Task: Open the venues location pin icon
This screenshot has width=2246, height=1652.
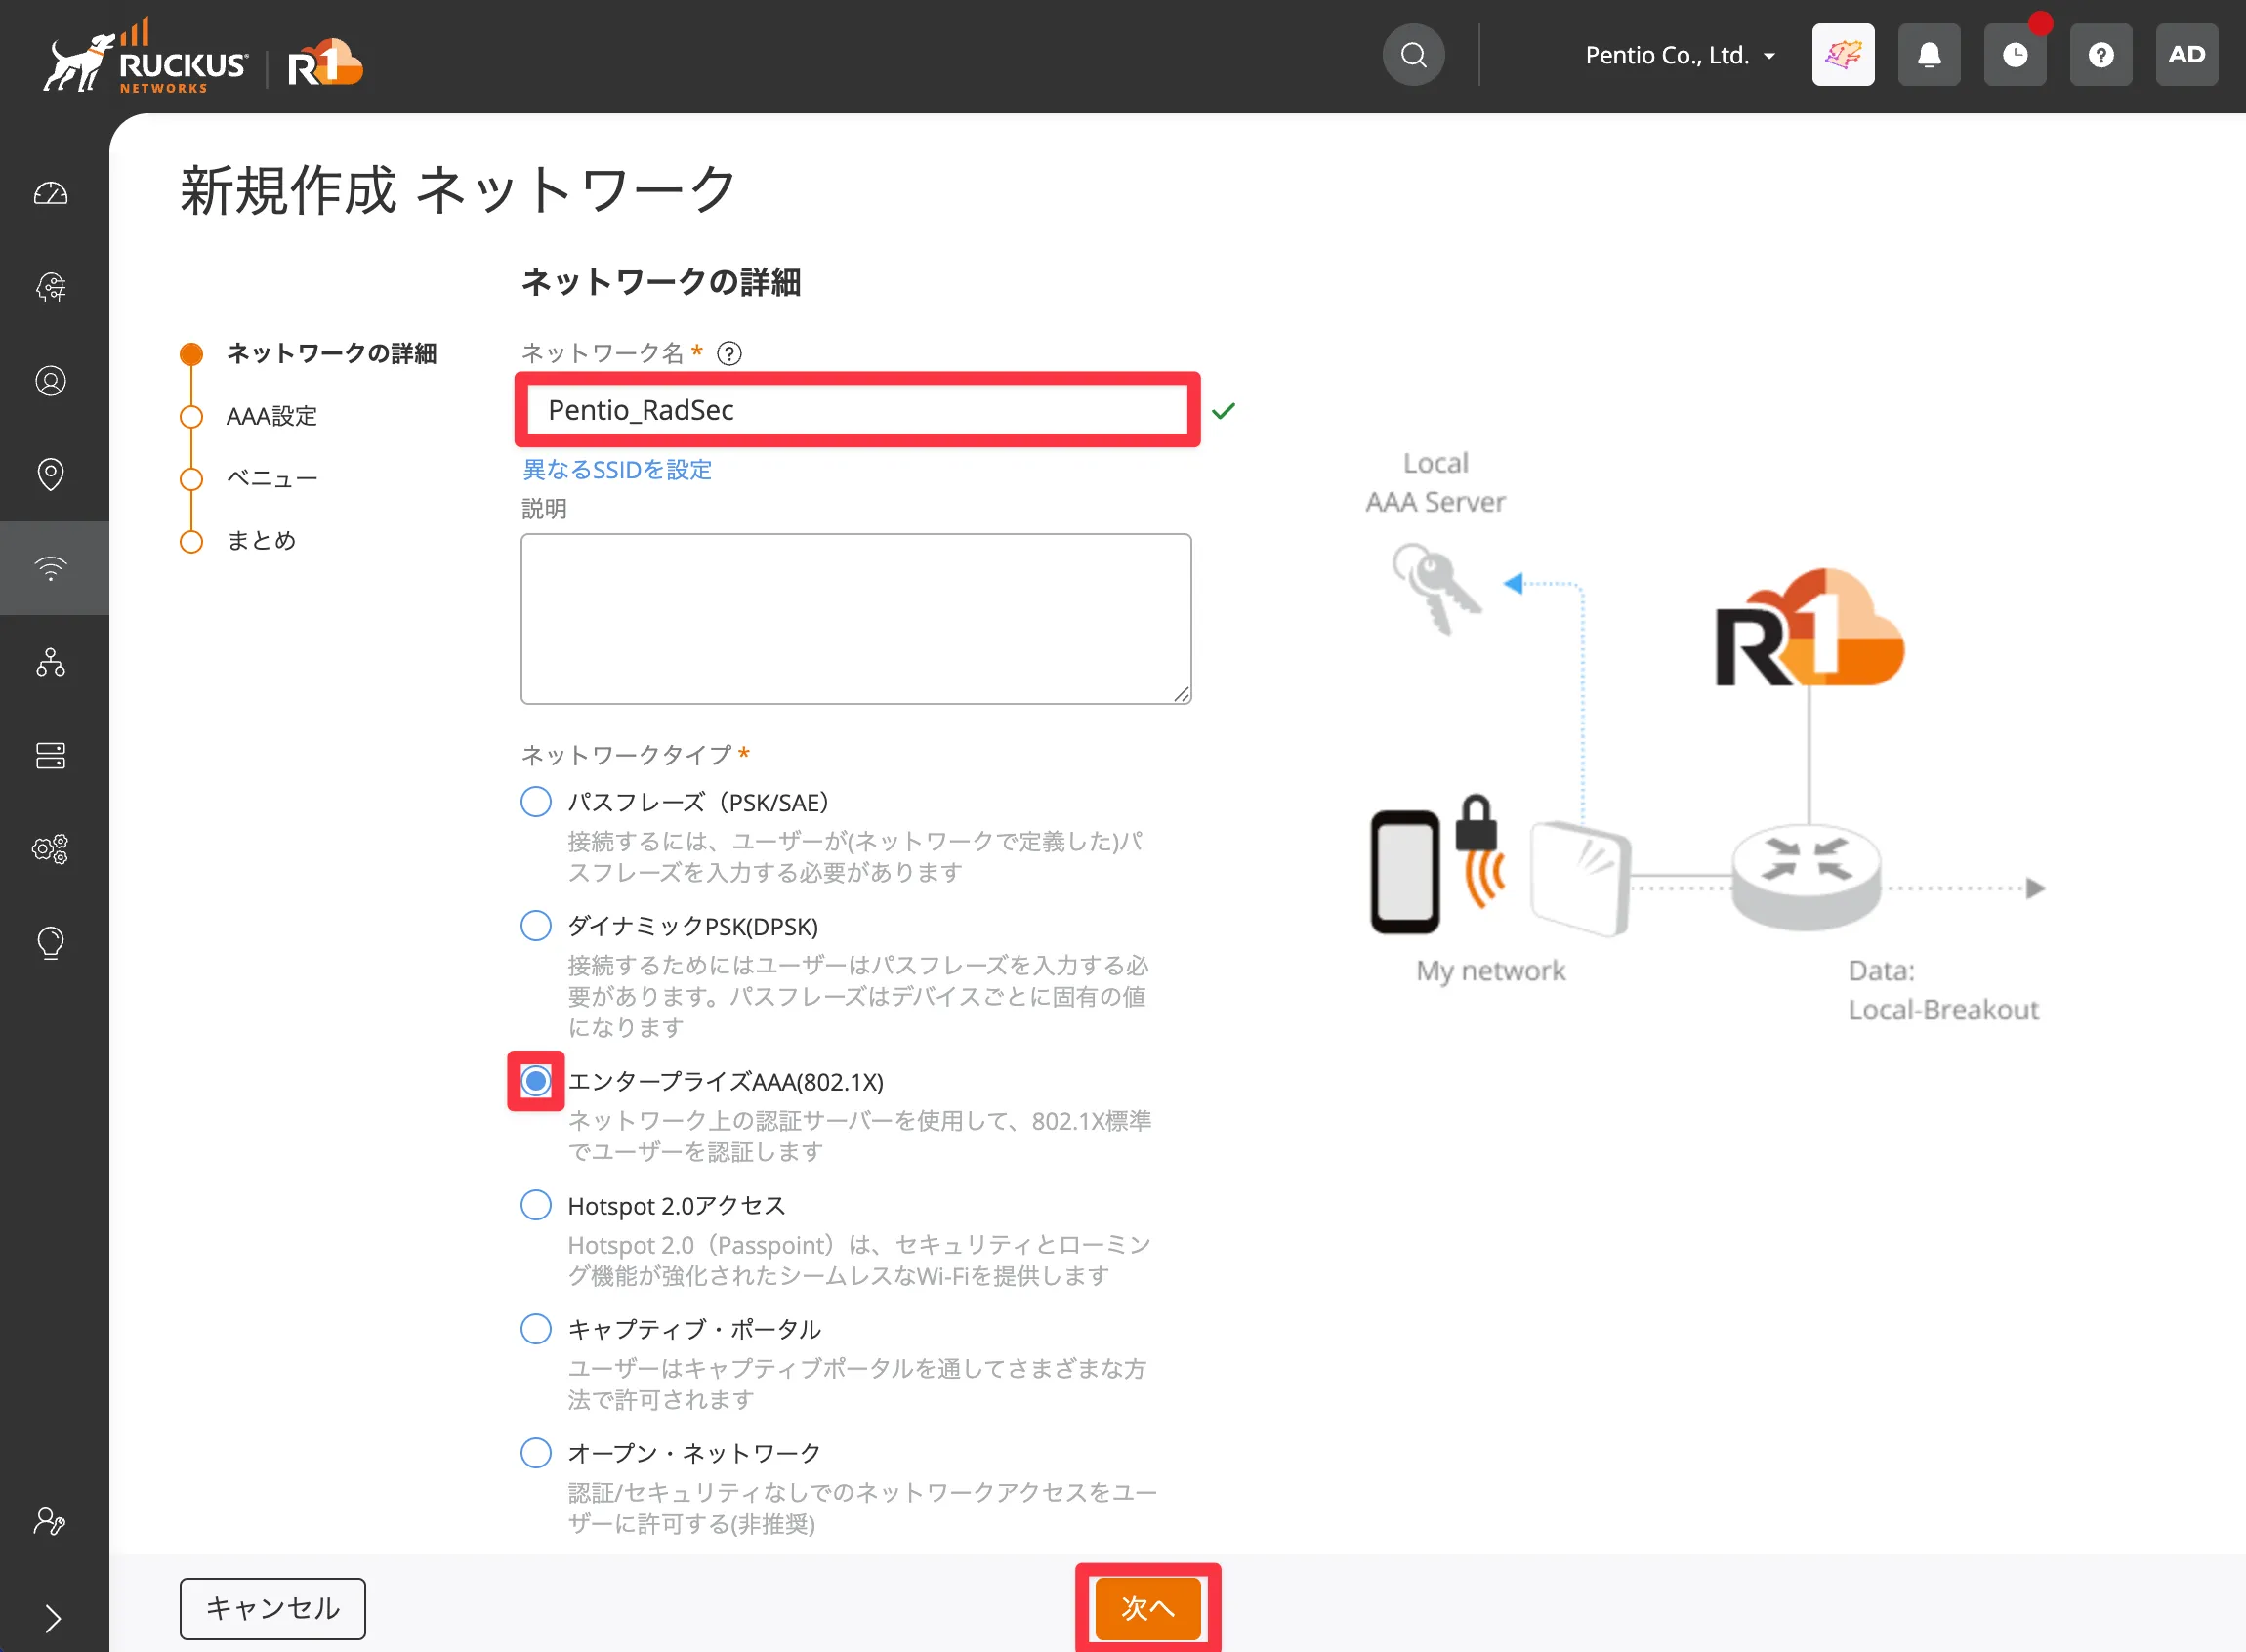Action: tap(51, 474)
